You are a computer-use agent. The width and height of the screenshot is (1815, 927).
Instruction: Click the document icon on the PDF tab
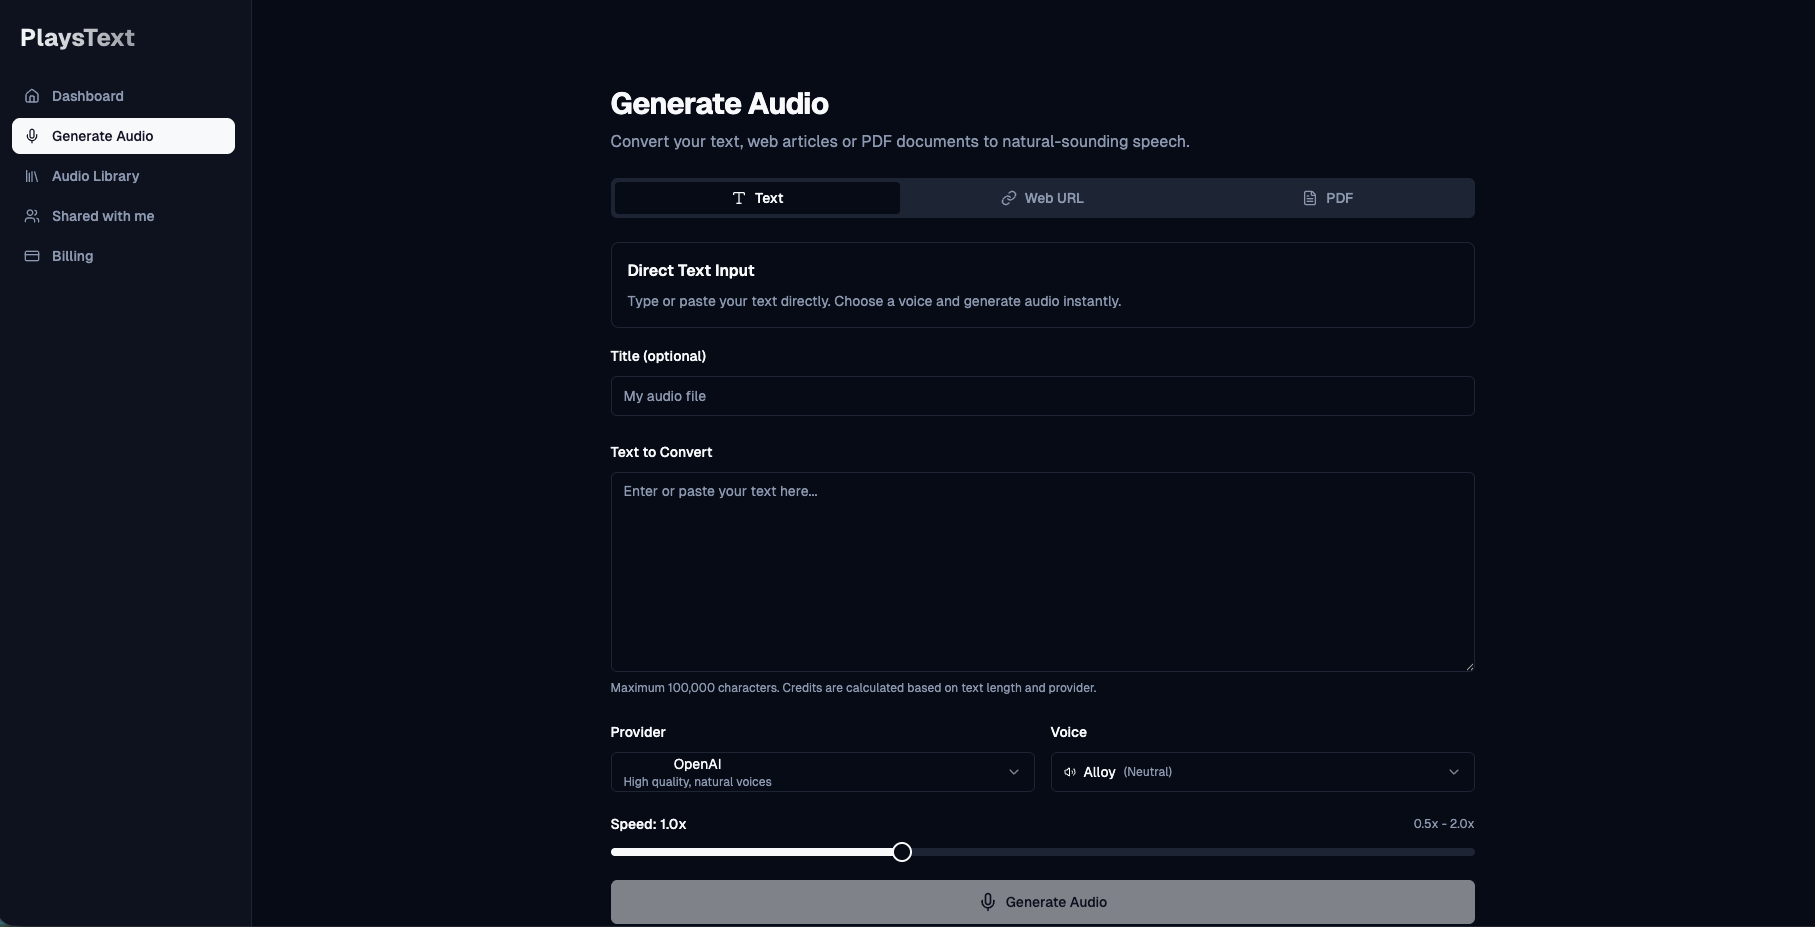[1311, 198]
